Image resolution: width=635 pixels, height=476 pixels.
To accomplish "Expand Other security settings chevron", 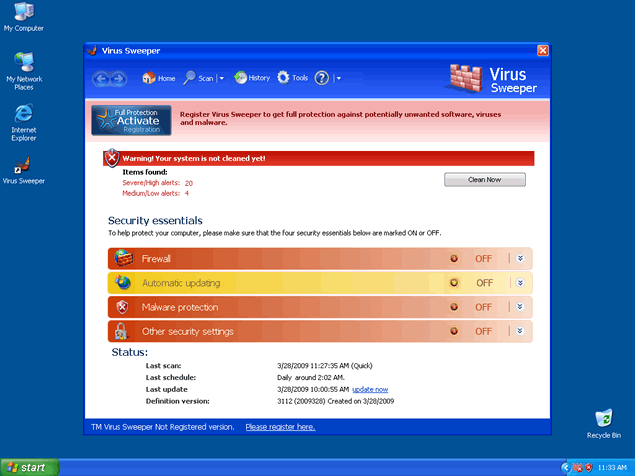I will point(520,331).
